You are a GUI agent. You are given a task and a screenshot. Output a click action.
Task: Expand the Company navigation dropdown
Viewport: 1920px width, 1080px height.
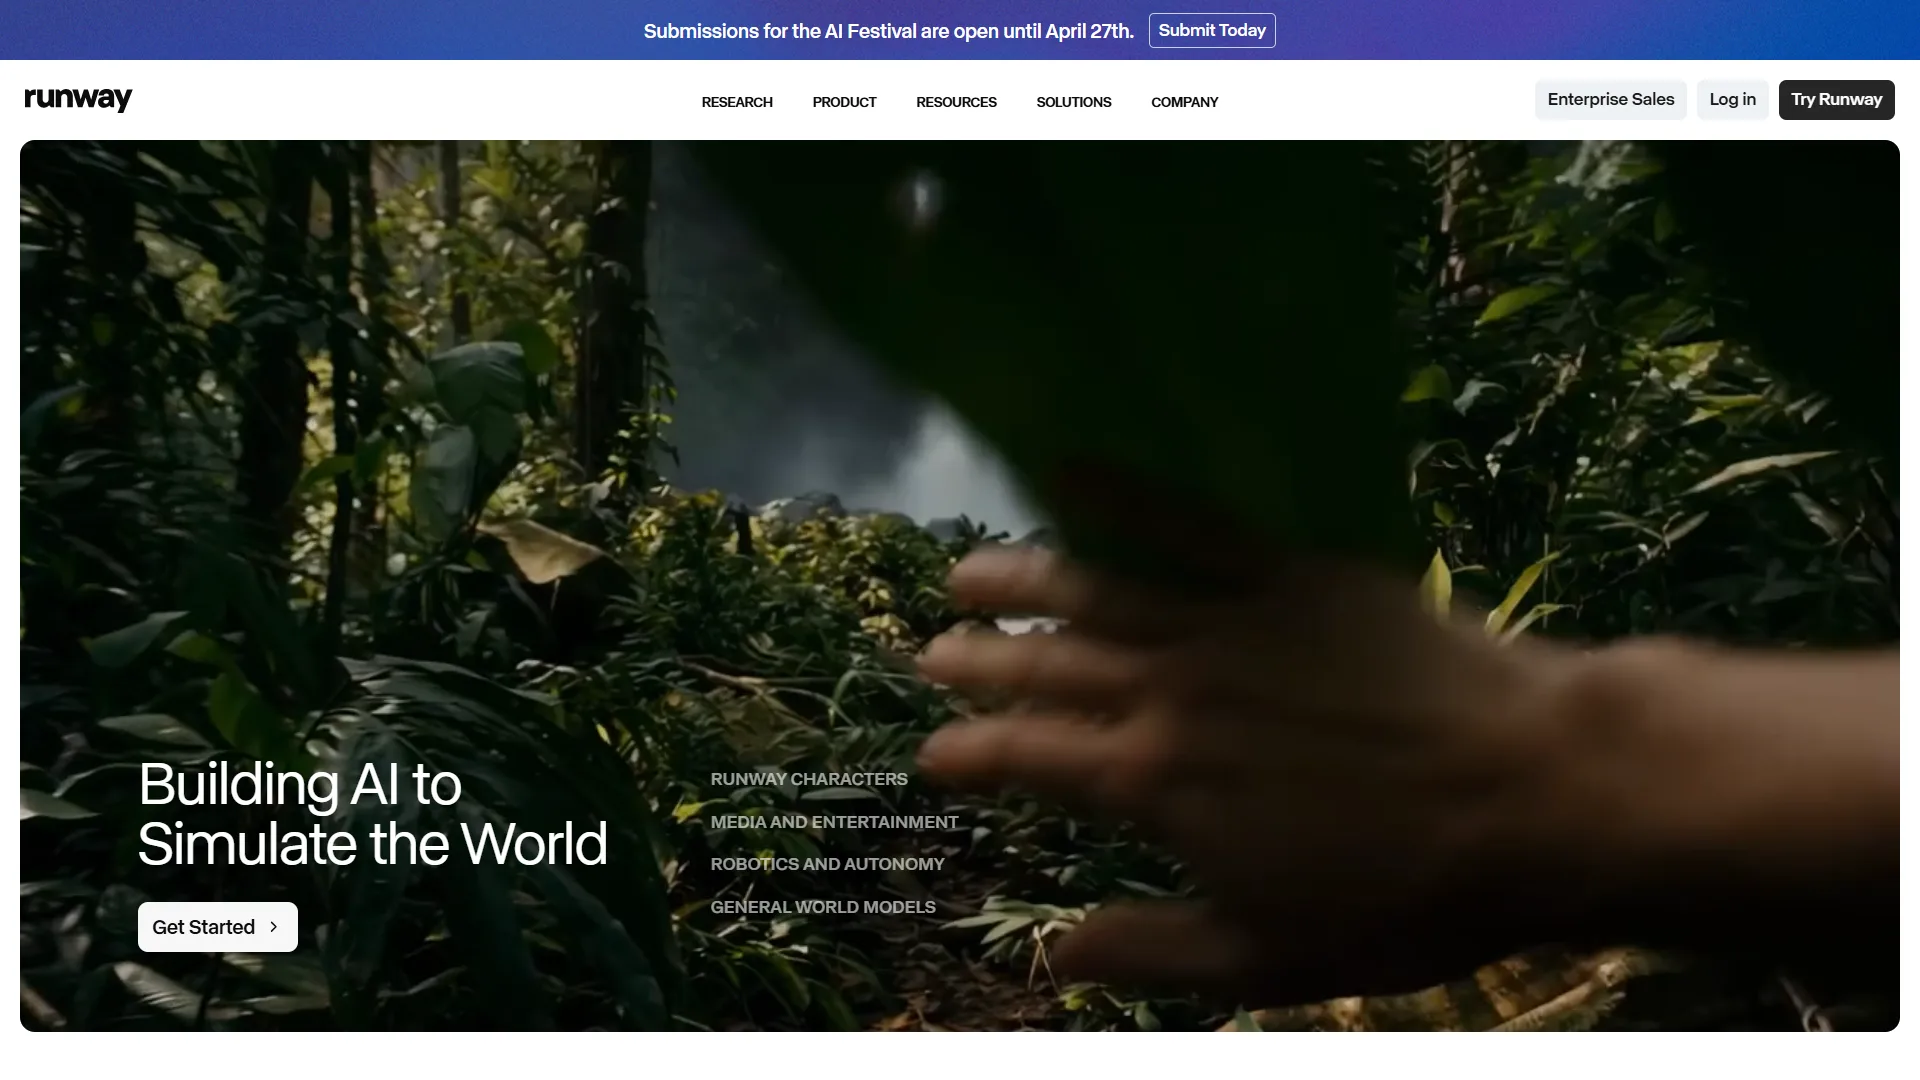(1184, 102)
